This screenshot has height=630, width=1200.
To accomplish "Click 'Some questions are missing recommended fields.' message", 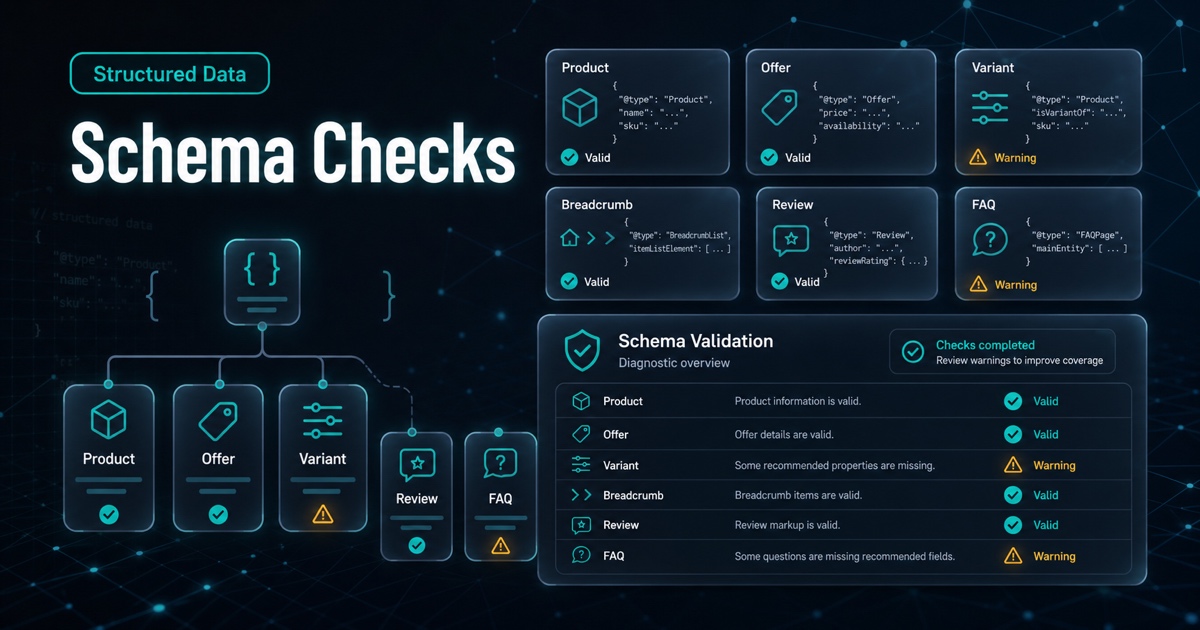I will [845, 556].
